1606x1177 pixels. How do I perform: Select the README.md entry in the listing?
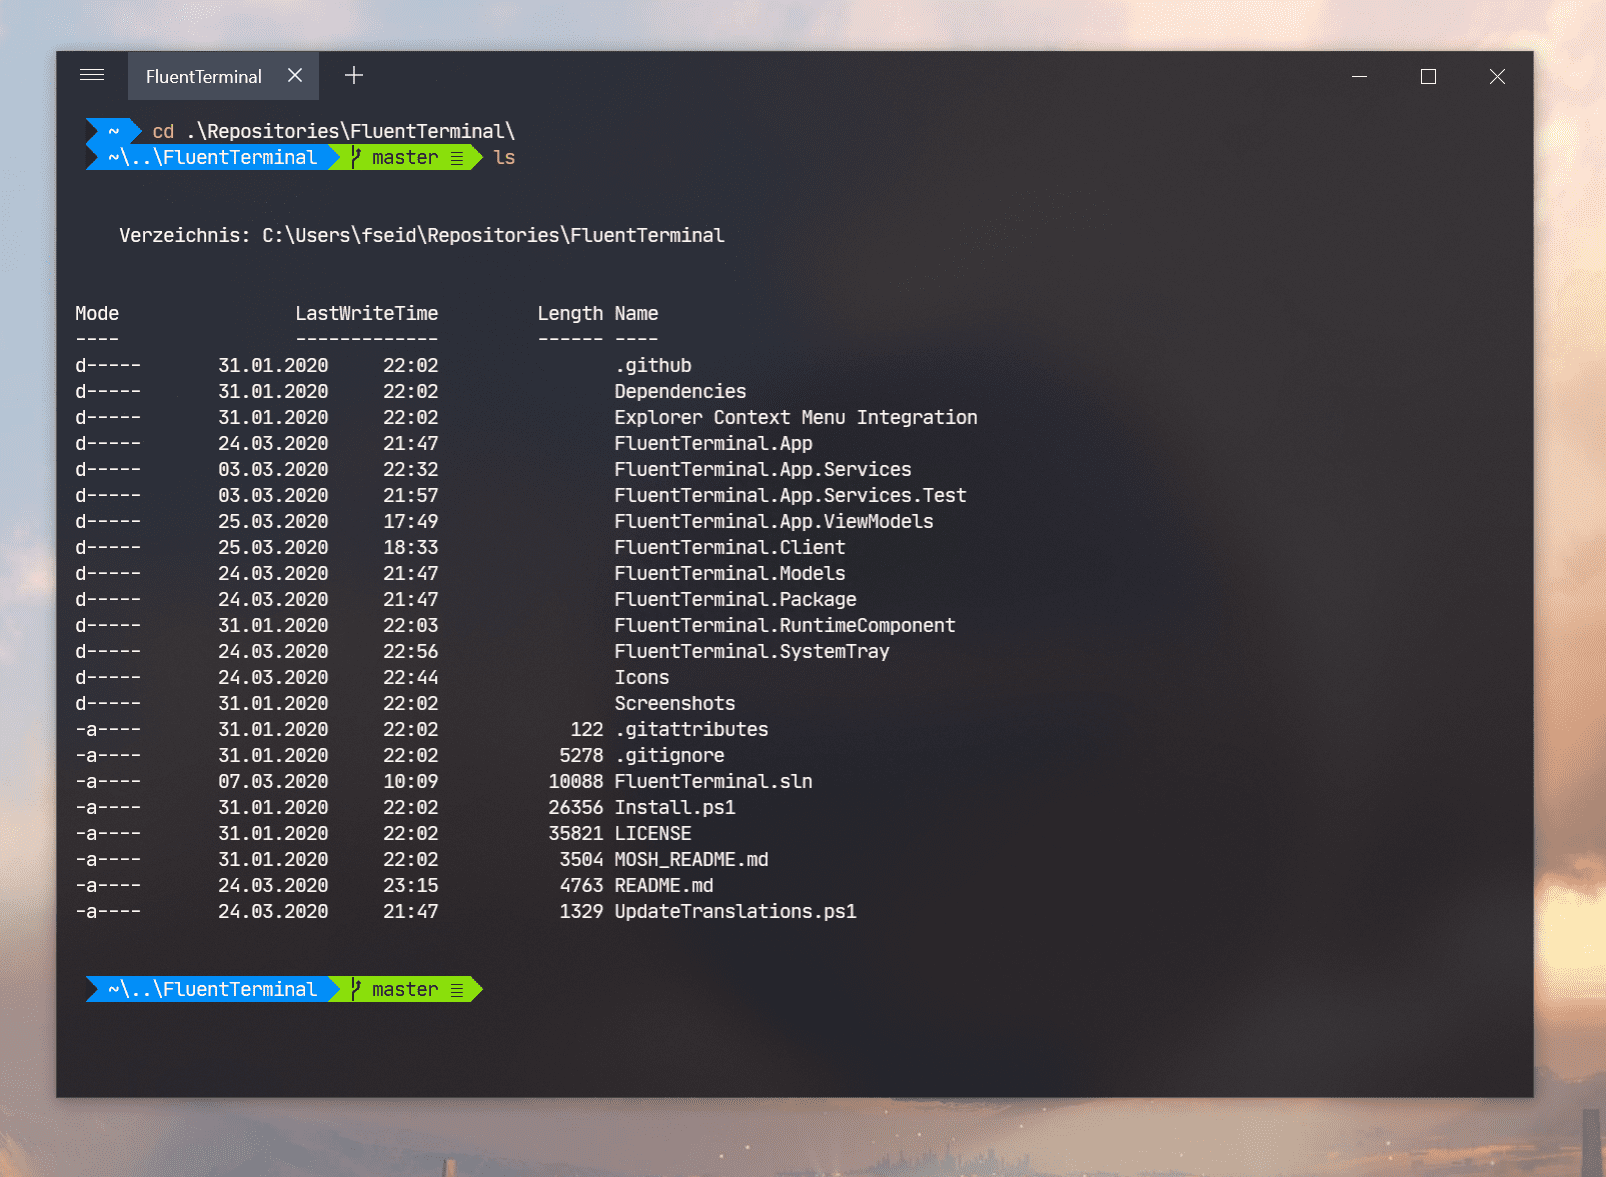pyautogui.click(x=665, y=885)
